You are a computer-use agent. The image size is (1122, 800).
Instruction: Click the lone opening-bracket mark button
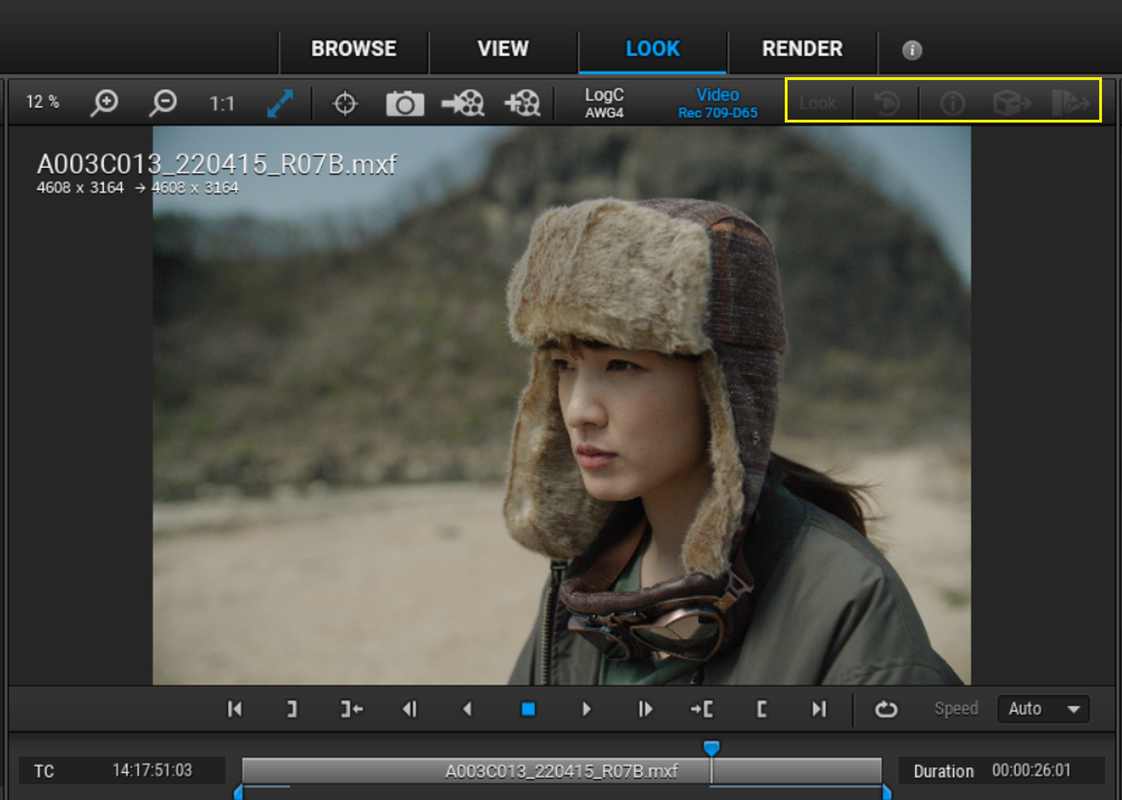761,709
